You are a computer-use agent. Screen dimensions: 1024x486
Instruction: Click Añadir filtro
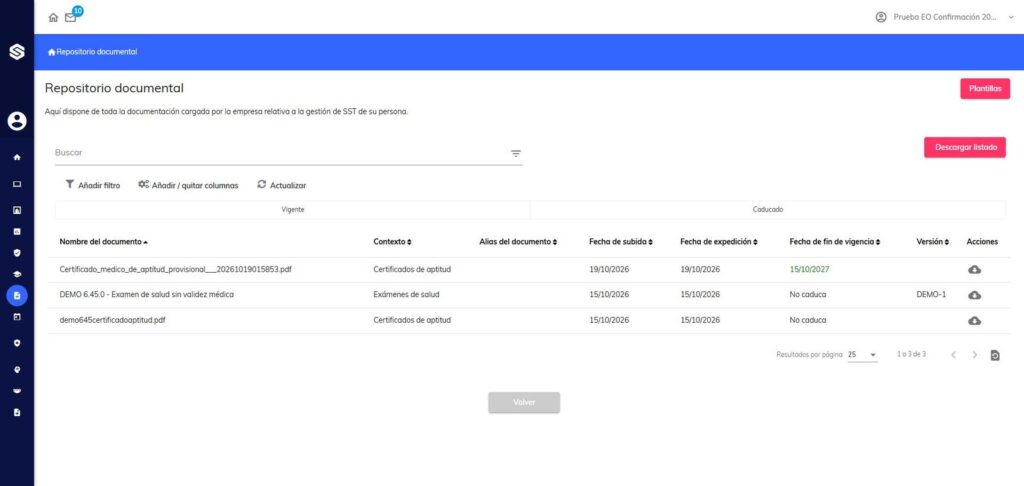point(93,185)
